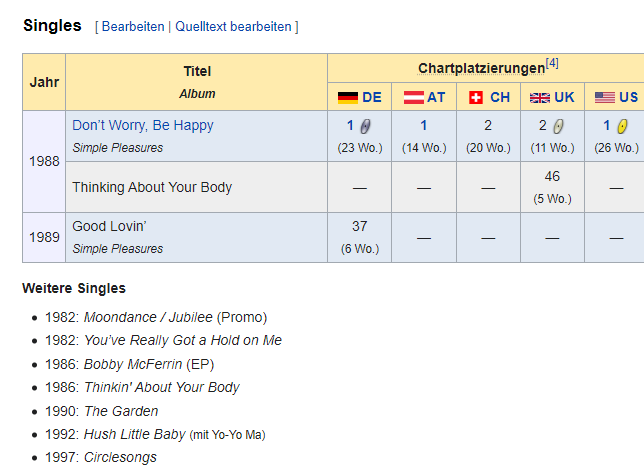Click the number 1 position in AT column
Image resolution: width=644 pixels, height=473 pixels.
coord(423,125)
